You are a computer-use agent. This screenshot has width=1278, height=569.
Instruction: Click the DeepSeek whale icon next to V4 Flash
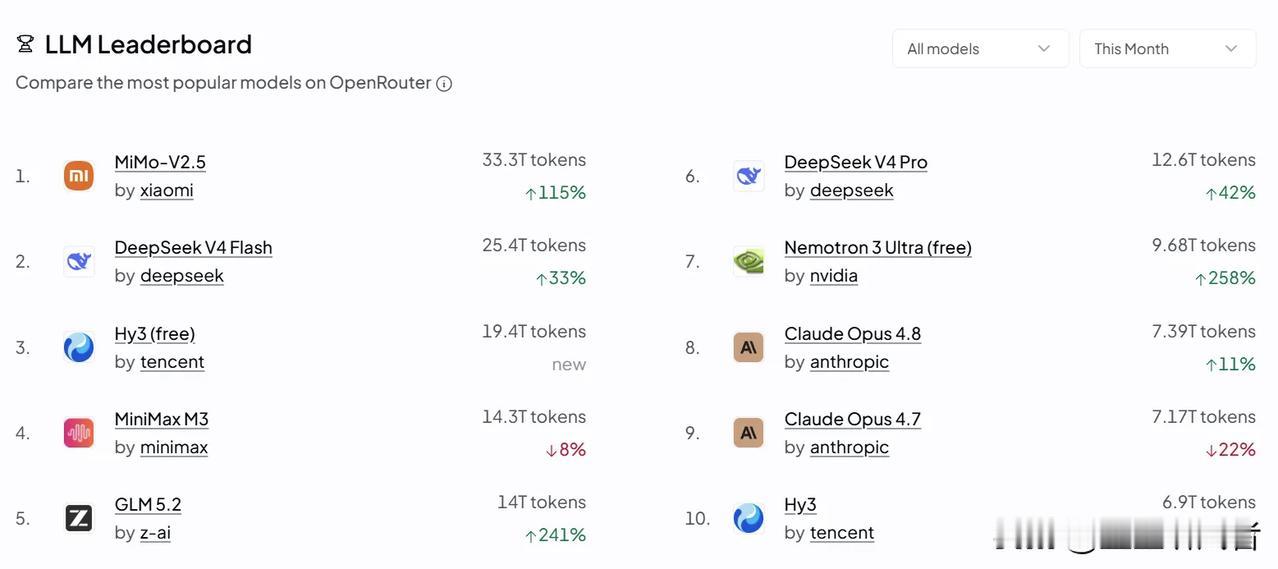point(78,262)
